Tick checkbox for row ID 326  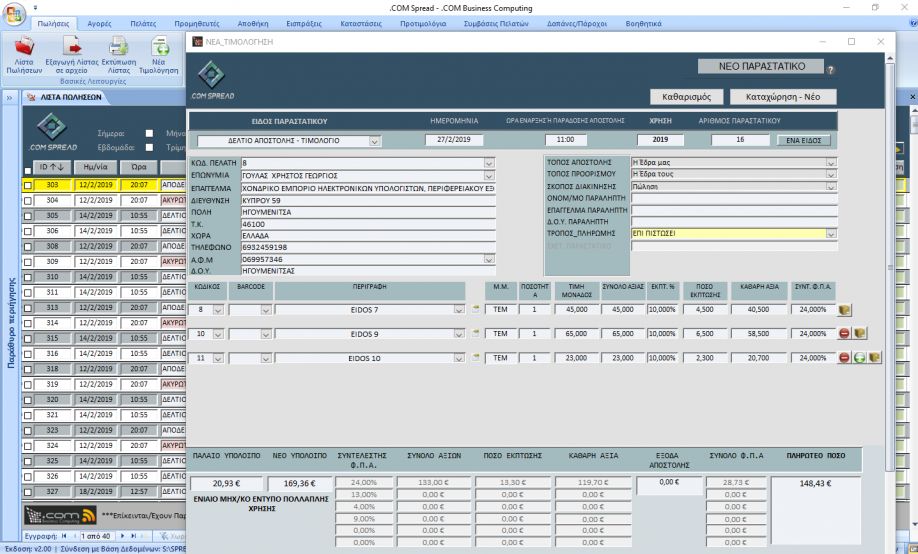pyautogui.click(x=28, y=477)
